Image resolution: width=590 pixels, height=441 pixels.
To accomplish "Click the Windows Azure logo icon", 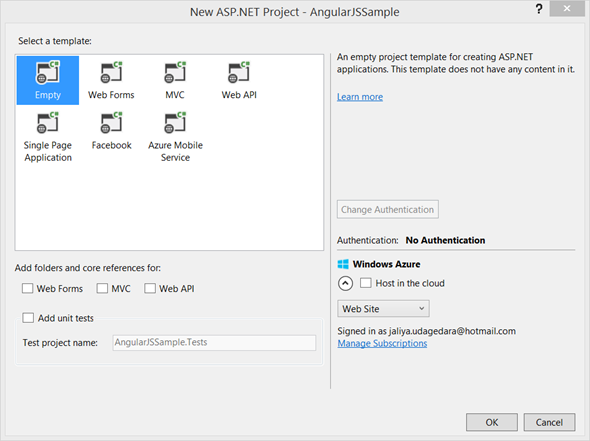I will [343, 264].
